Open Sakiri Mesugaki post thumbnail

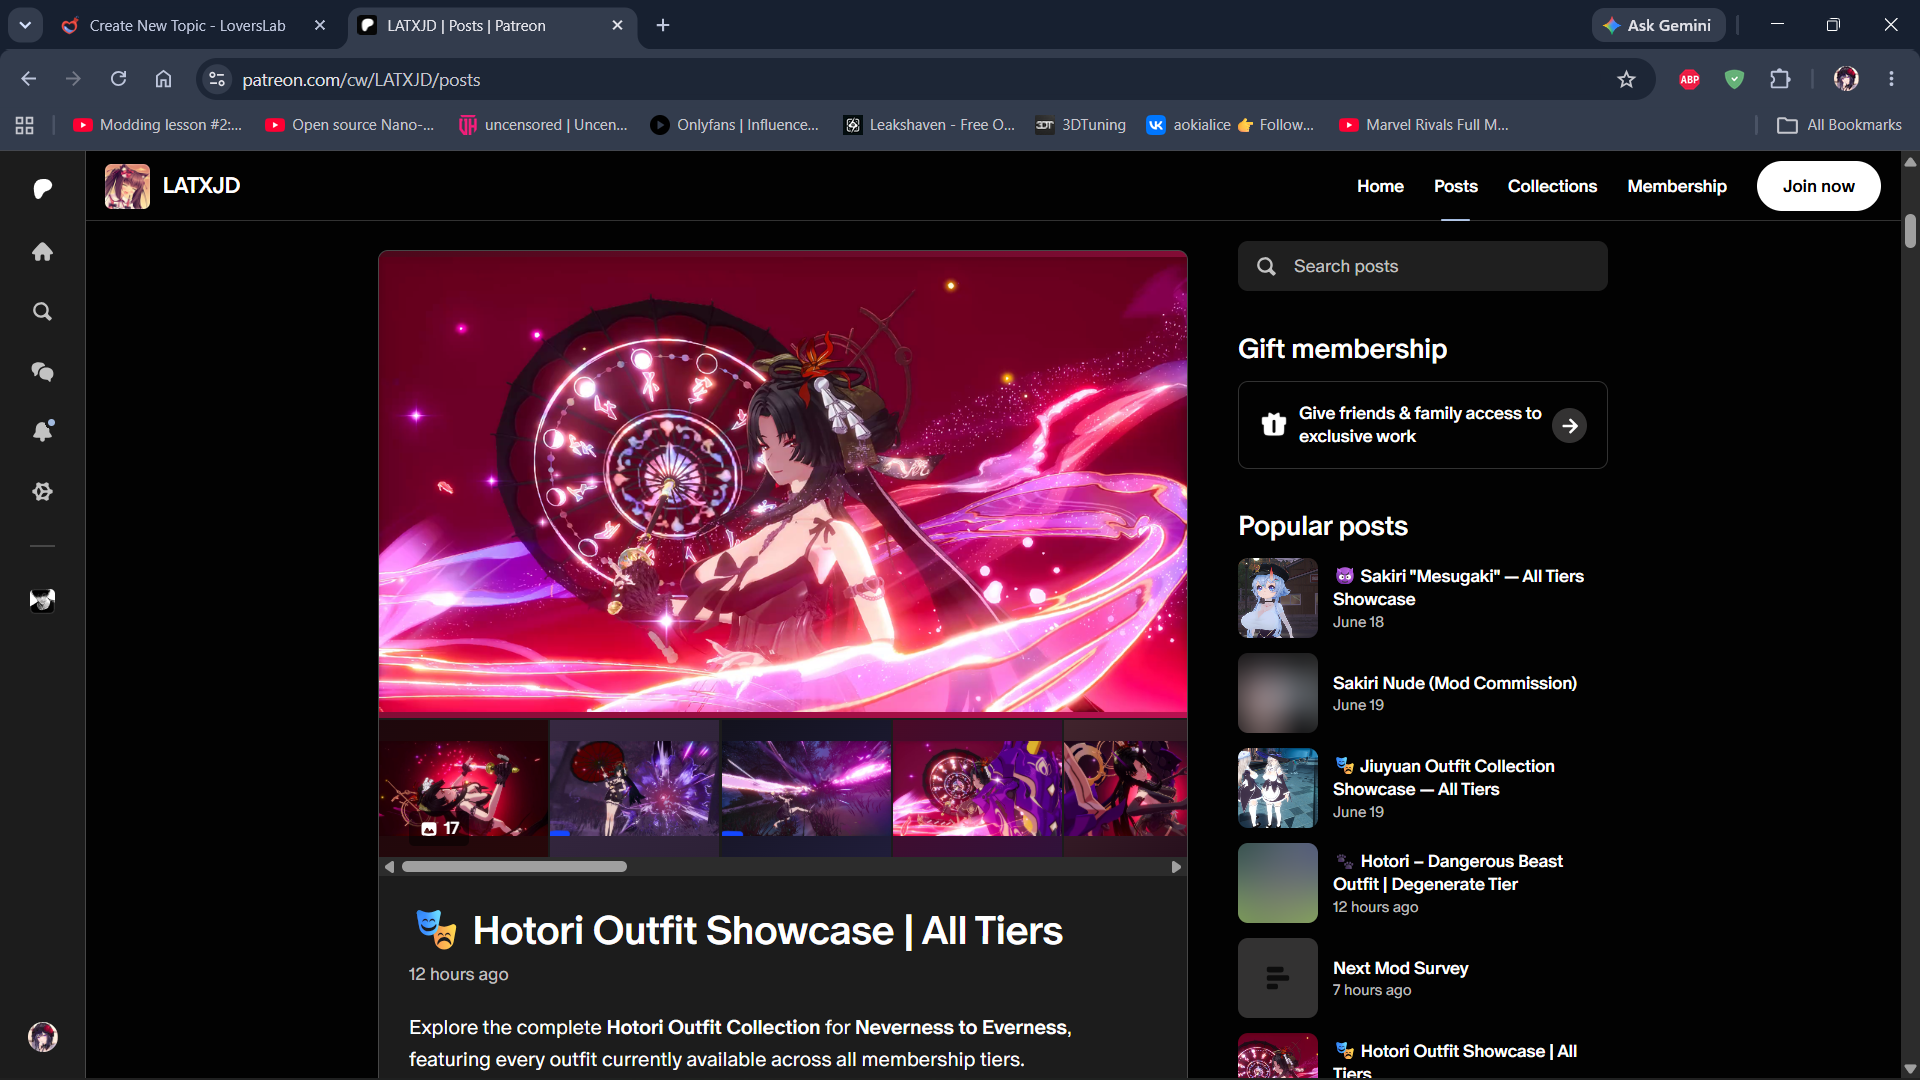pyautogui.click(x=1278, y=598)
